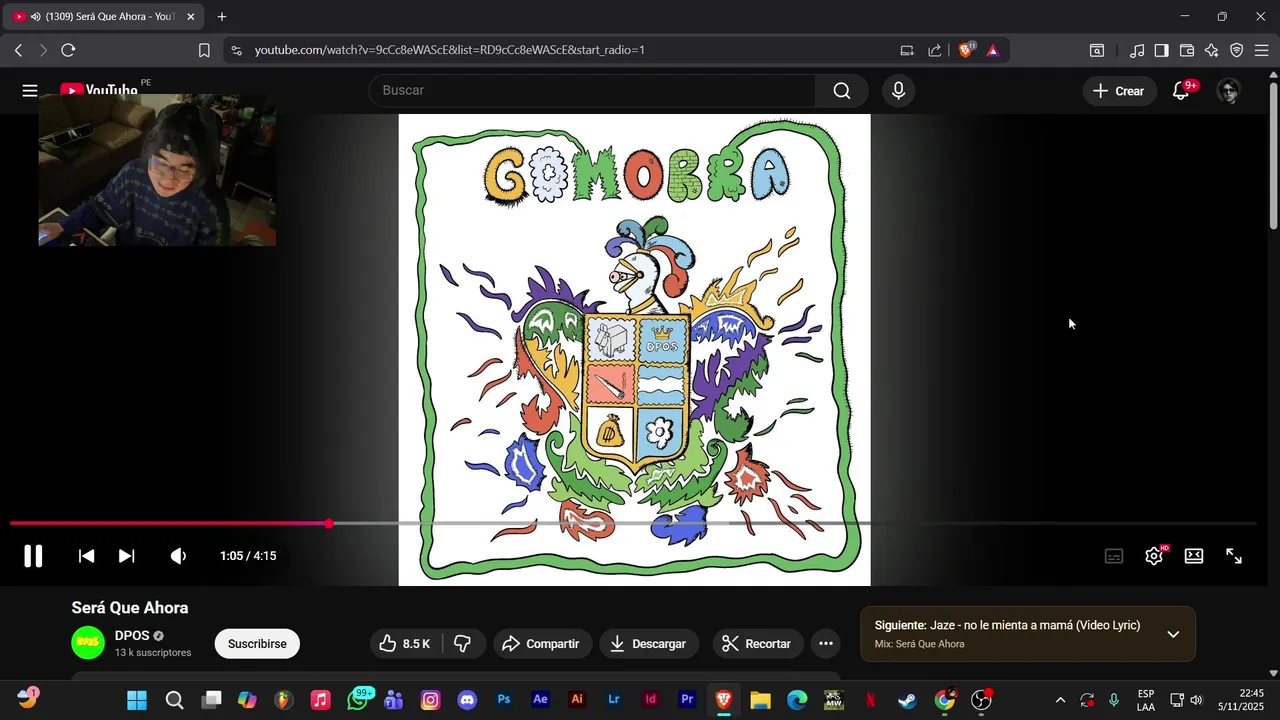Open the DPOS channel name link
The image size is (1280, 720).
132,635
